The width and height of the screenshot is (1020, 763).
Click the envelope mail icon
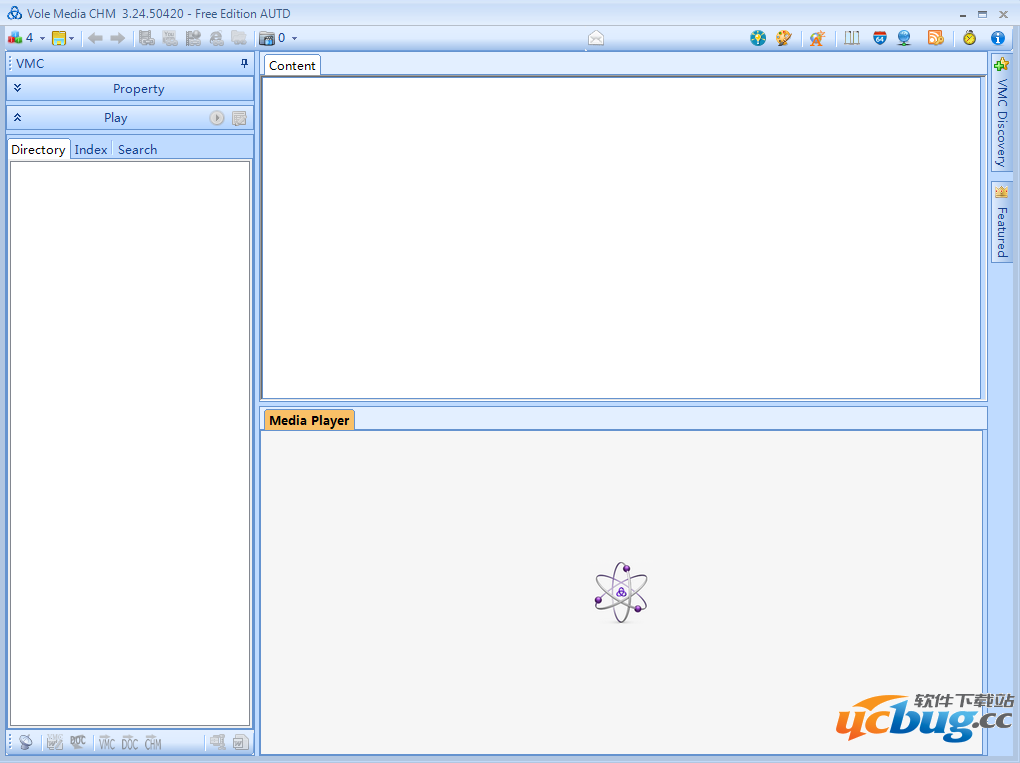click(x=596, y=38)
